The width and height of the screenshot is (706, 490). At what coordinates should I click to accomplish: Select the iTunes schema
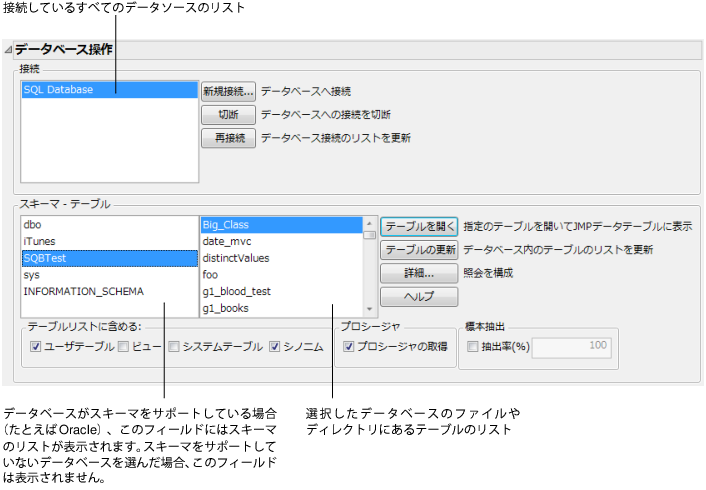[110, 241]
